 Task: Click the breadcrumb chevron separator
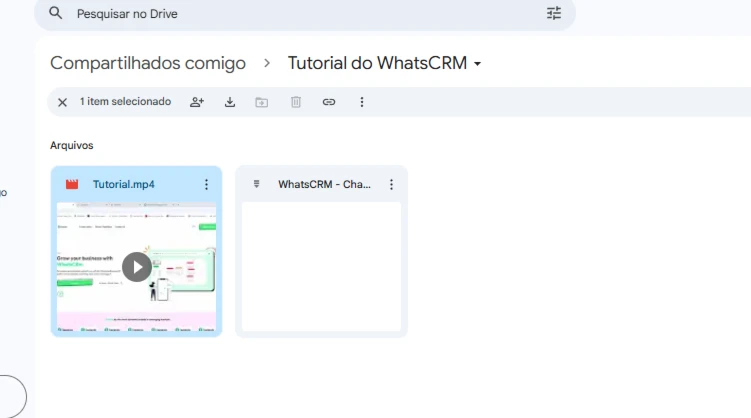click(267, 63)
